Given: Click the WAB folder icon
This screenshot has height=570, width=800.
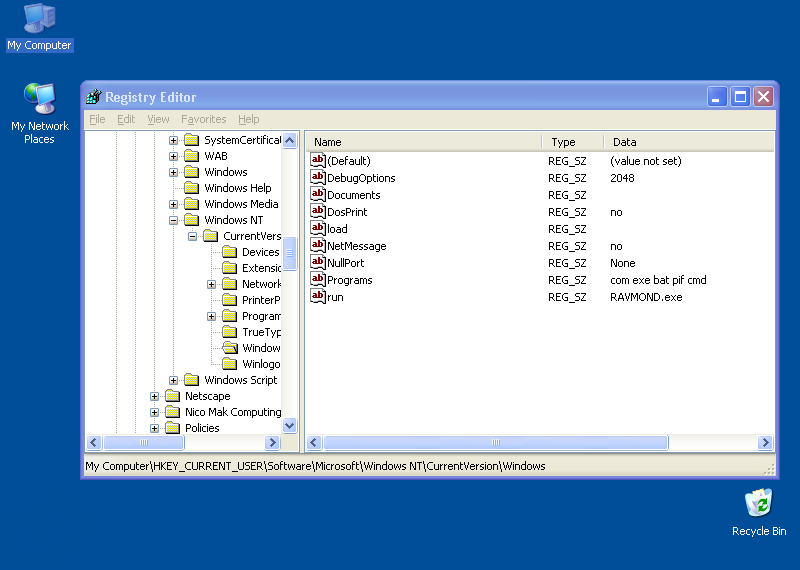Looking at the screenshot, I should (x=191, y=156).
